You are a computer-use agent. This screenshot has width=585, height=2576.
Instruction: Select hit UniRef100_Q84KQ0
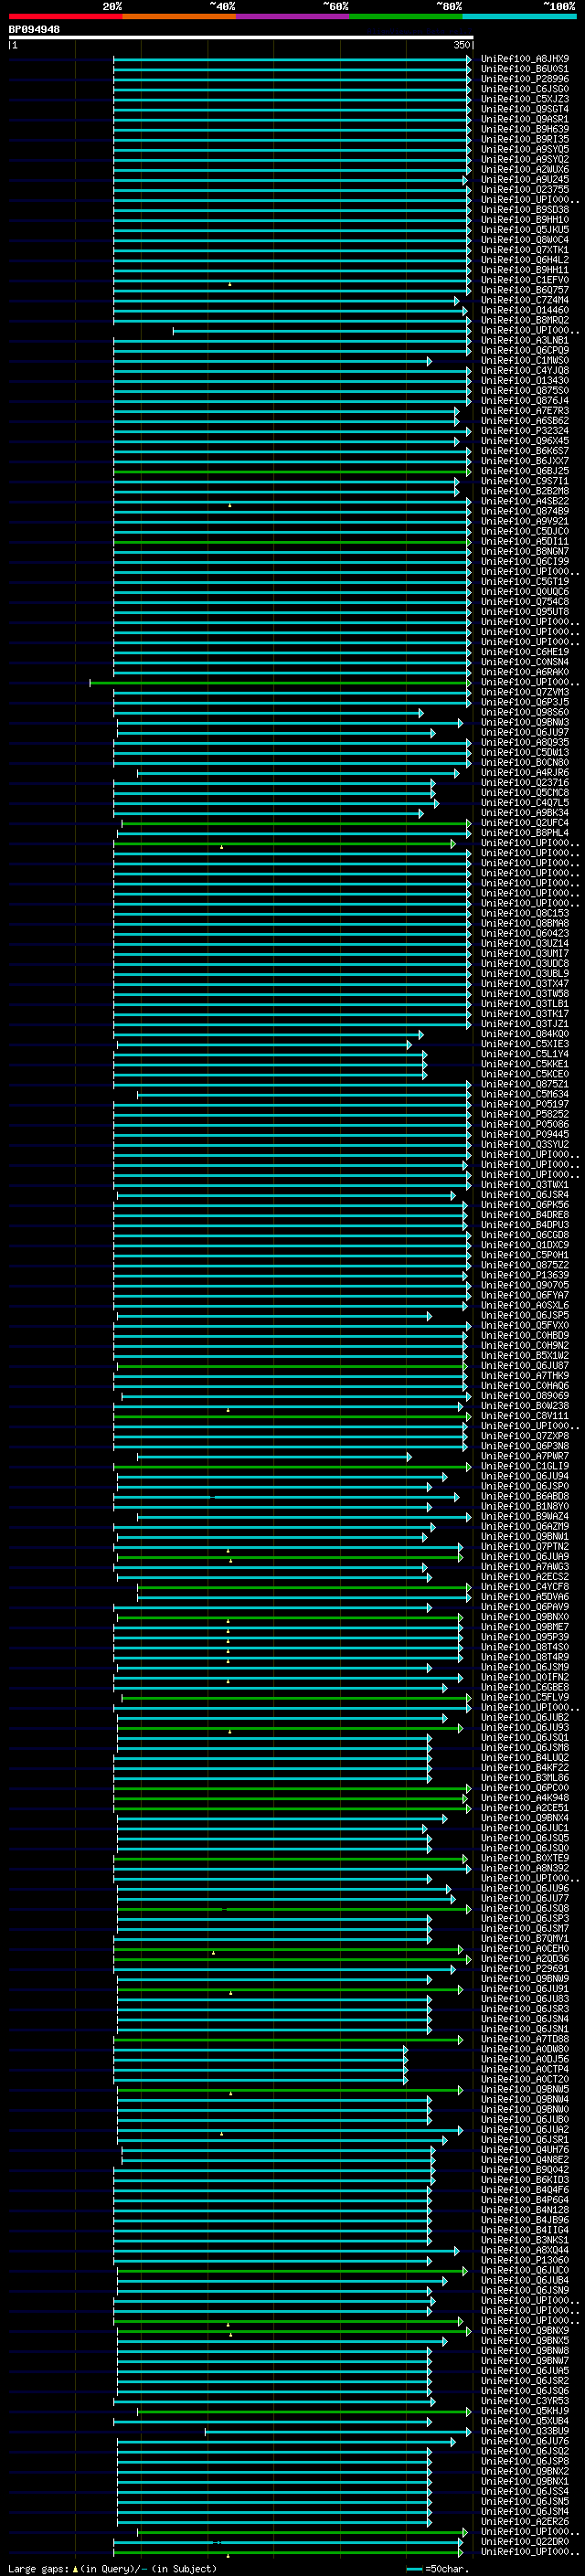(x=525, y=1034)
